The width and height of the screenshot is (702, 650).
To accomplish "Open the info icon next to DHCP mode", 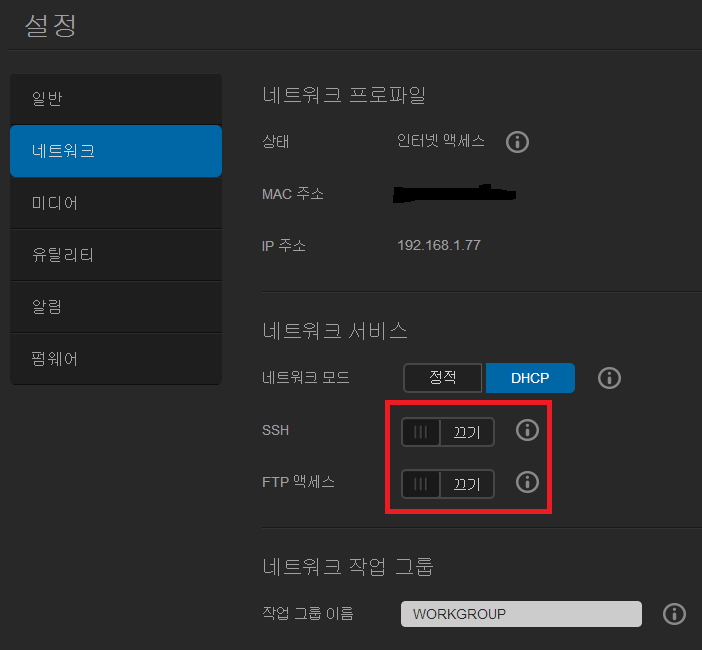I will point(609,378).
